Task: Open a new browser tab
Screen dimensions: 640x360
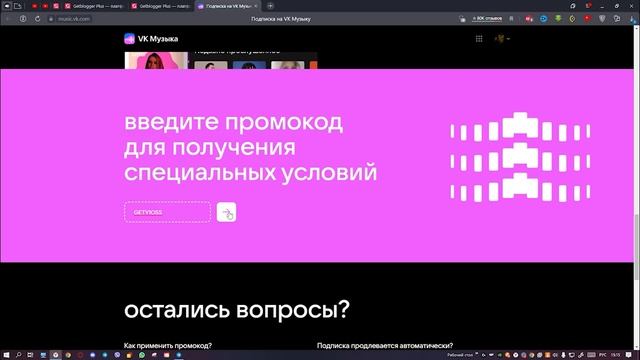Action: pyautogui.click(x=270, y=6)
